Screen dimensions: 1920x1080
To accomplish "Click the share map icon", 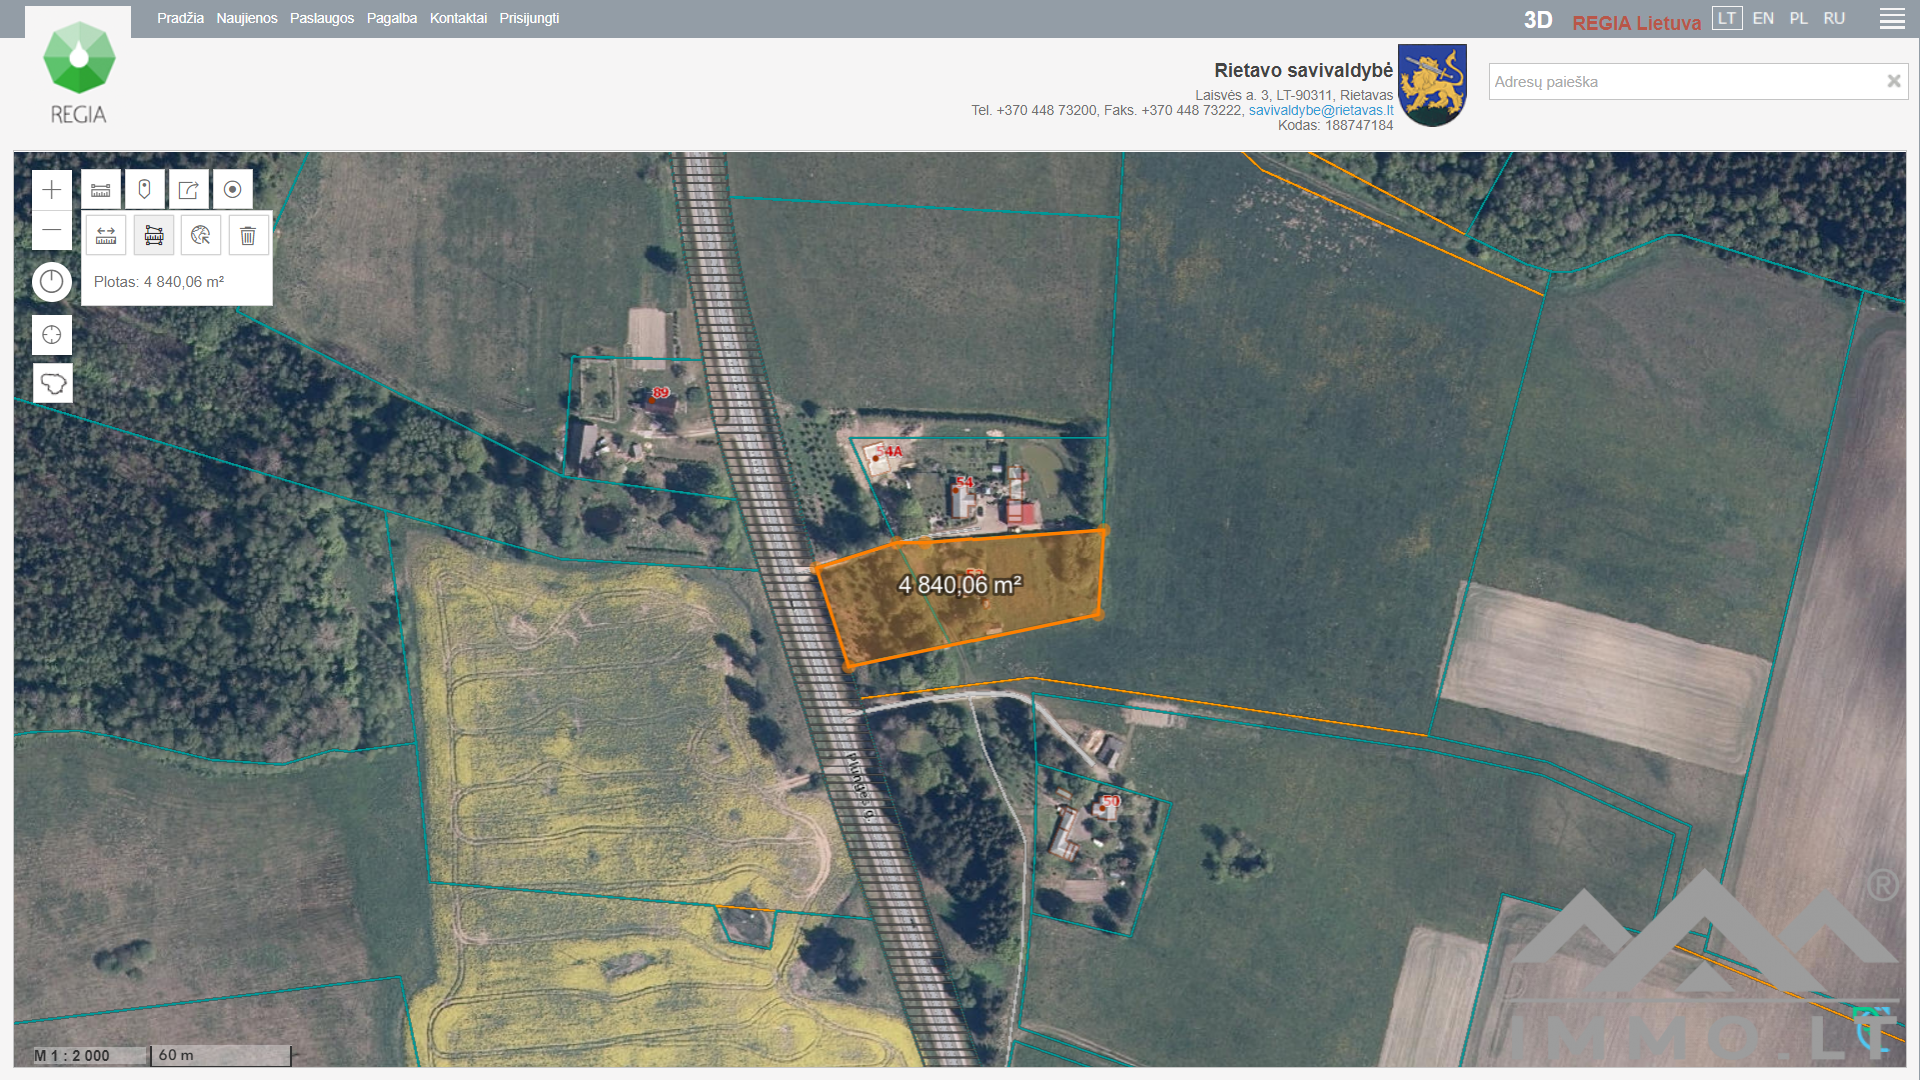I will [x=189, y=190].
